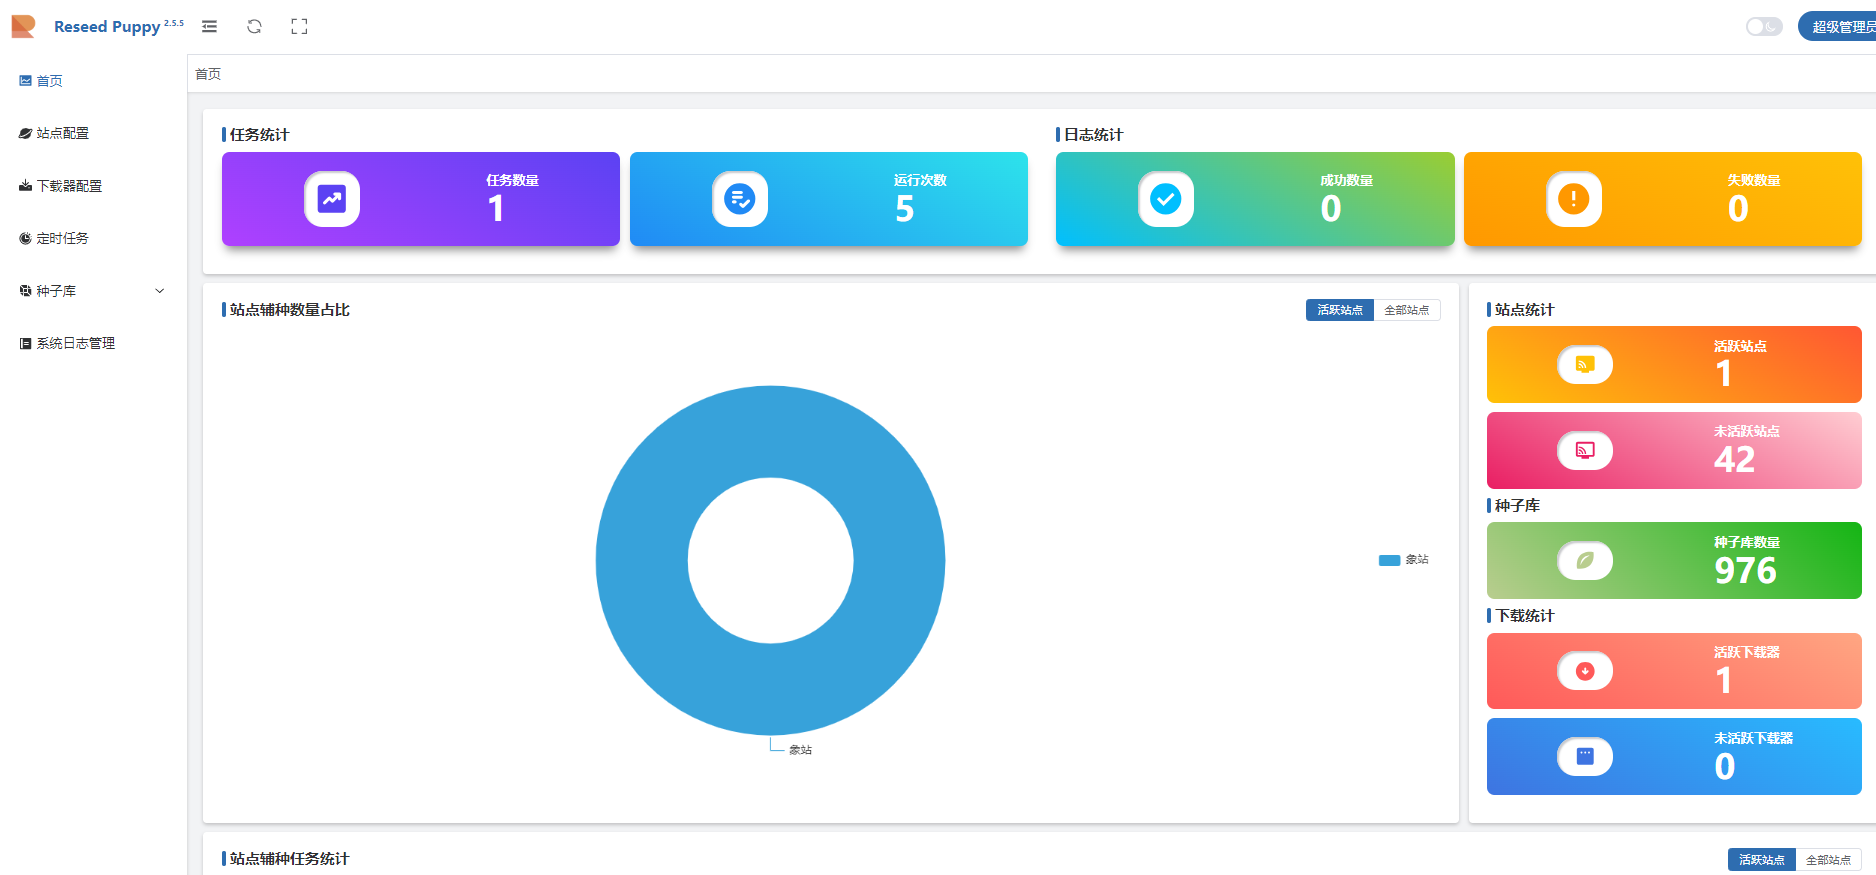Click the success count checkmark icon
The width and height of the screenshot is (1876, 875).
coord(1166,199)
